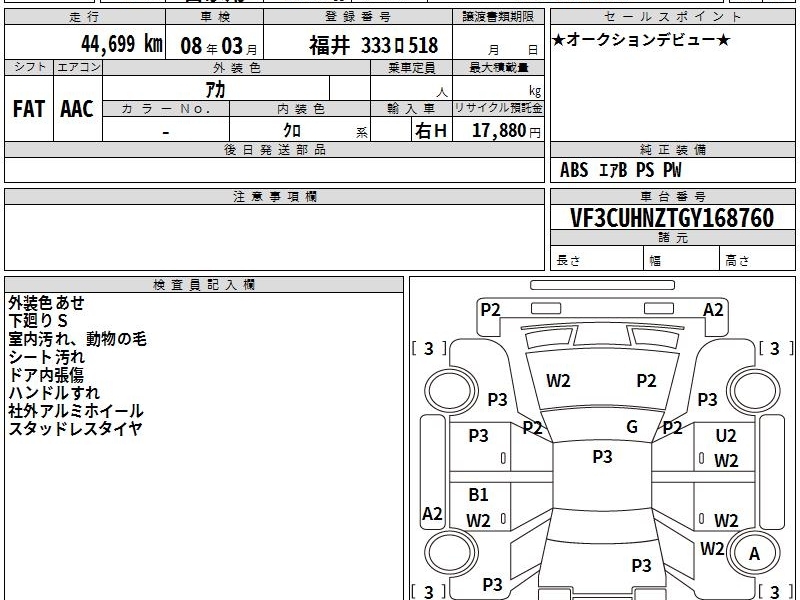Click the 走行 header cell
Viewport: 800px width, 600px height.
85,17
